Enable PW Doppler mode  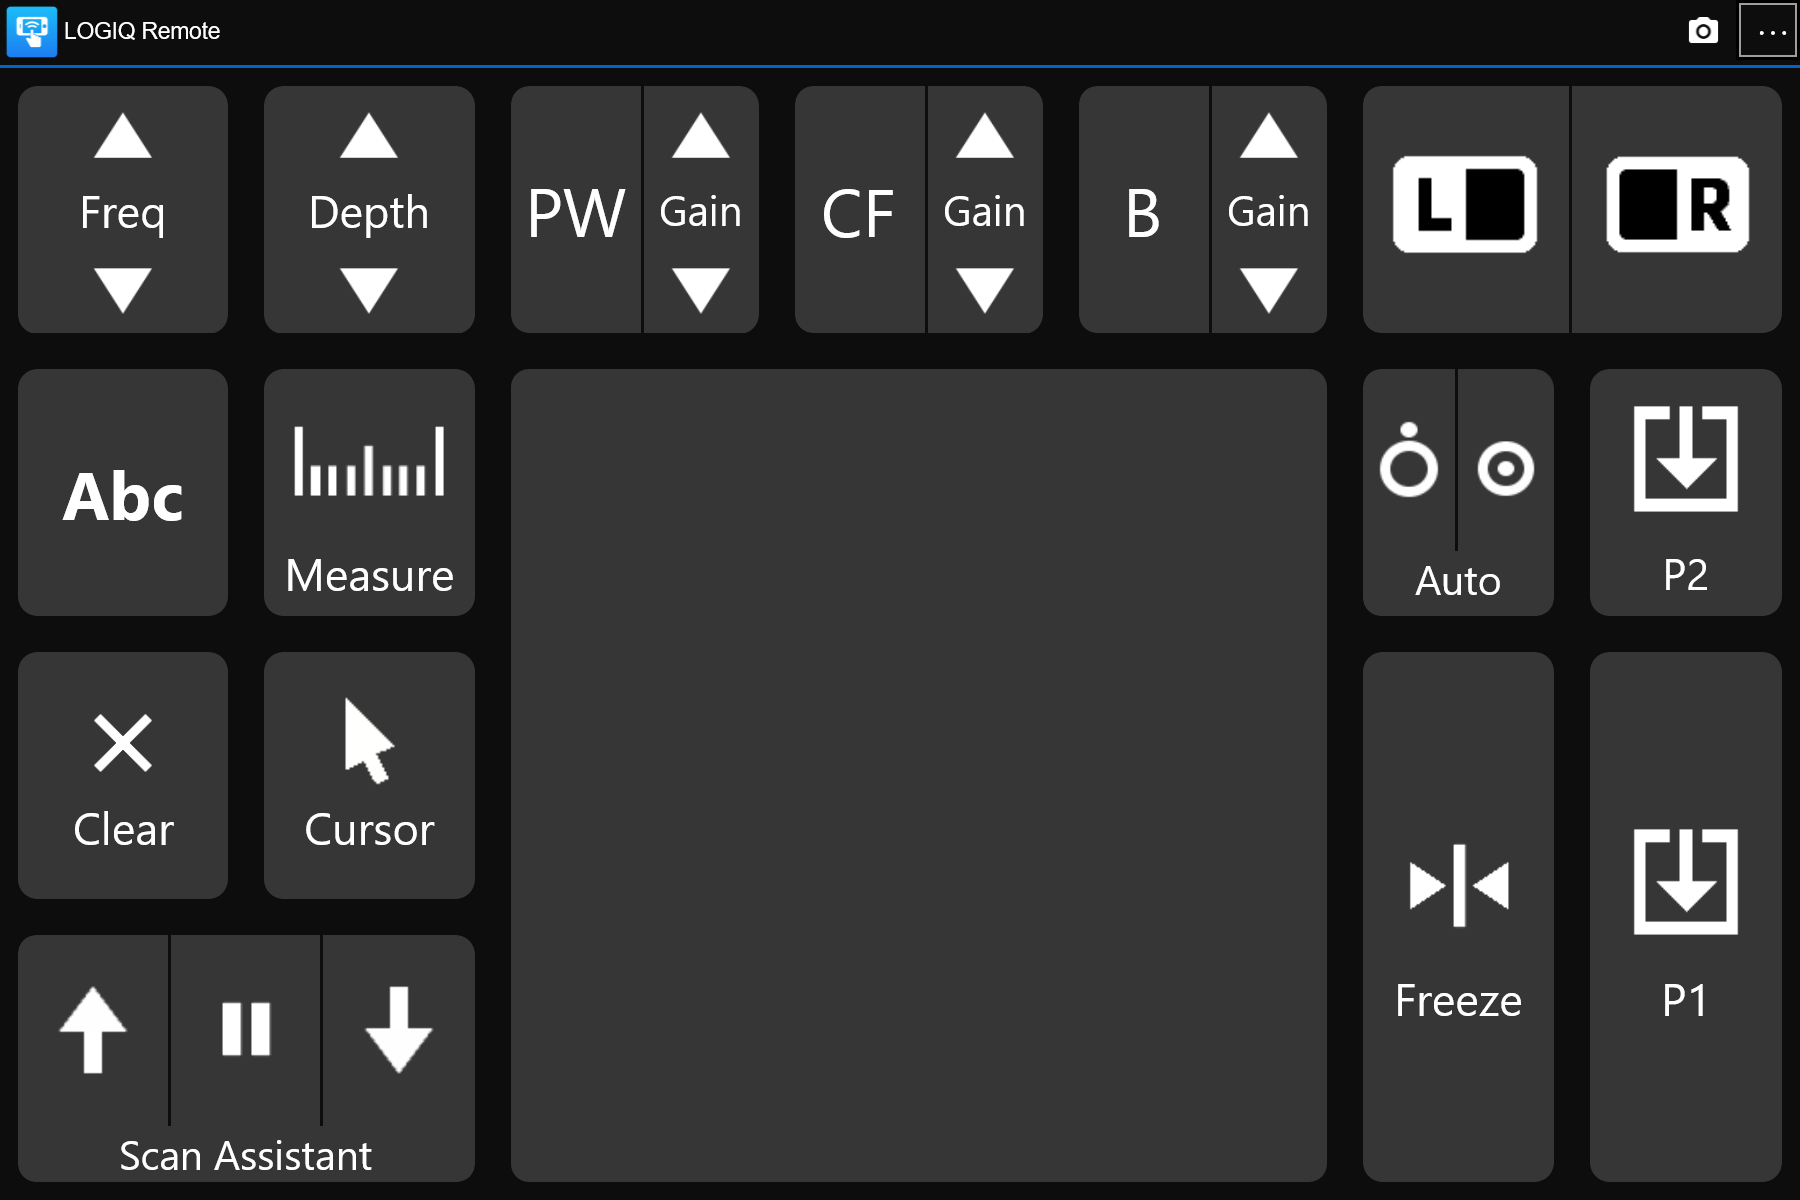(x=576, y=210)
